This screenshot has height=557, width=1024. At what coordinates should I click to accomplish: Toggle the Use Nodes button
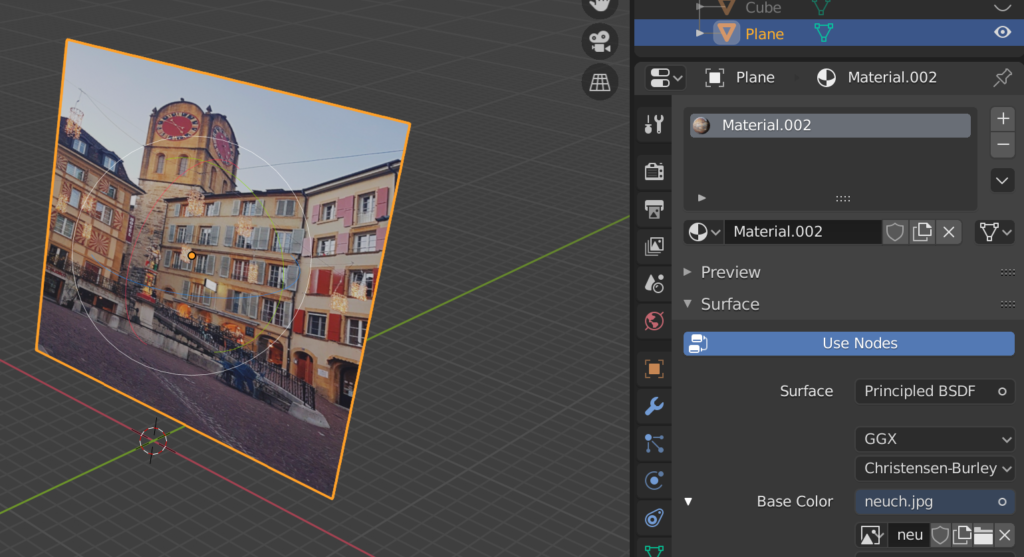pyautogui.click(x=849, y=343)
